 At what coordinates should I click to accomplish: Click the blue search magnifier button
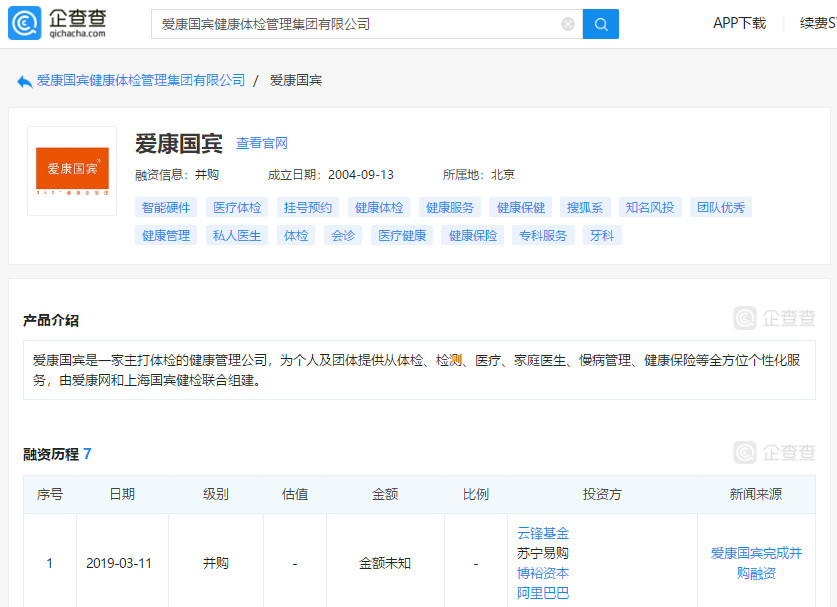[601, 24]
